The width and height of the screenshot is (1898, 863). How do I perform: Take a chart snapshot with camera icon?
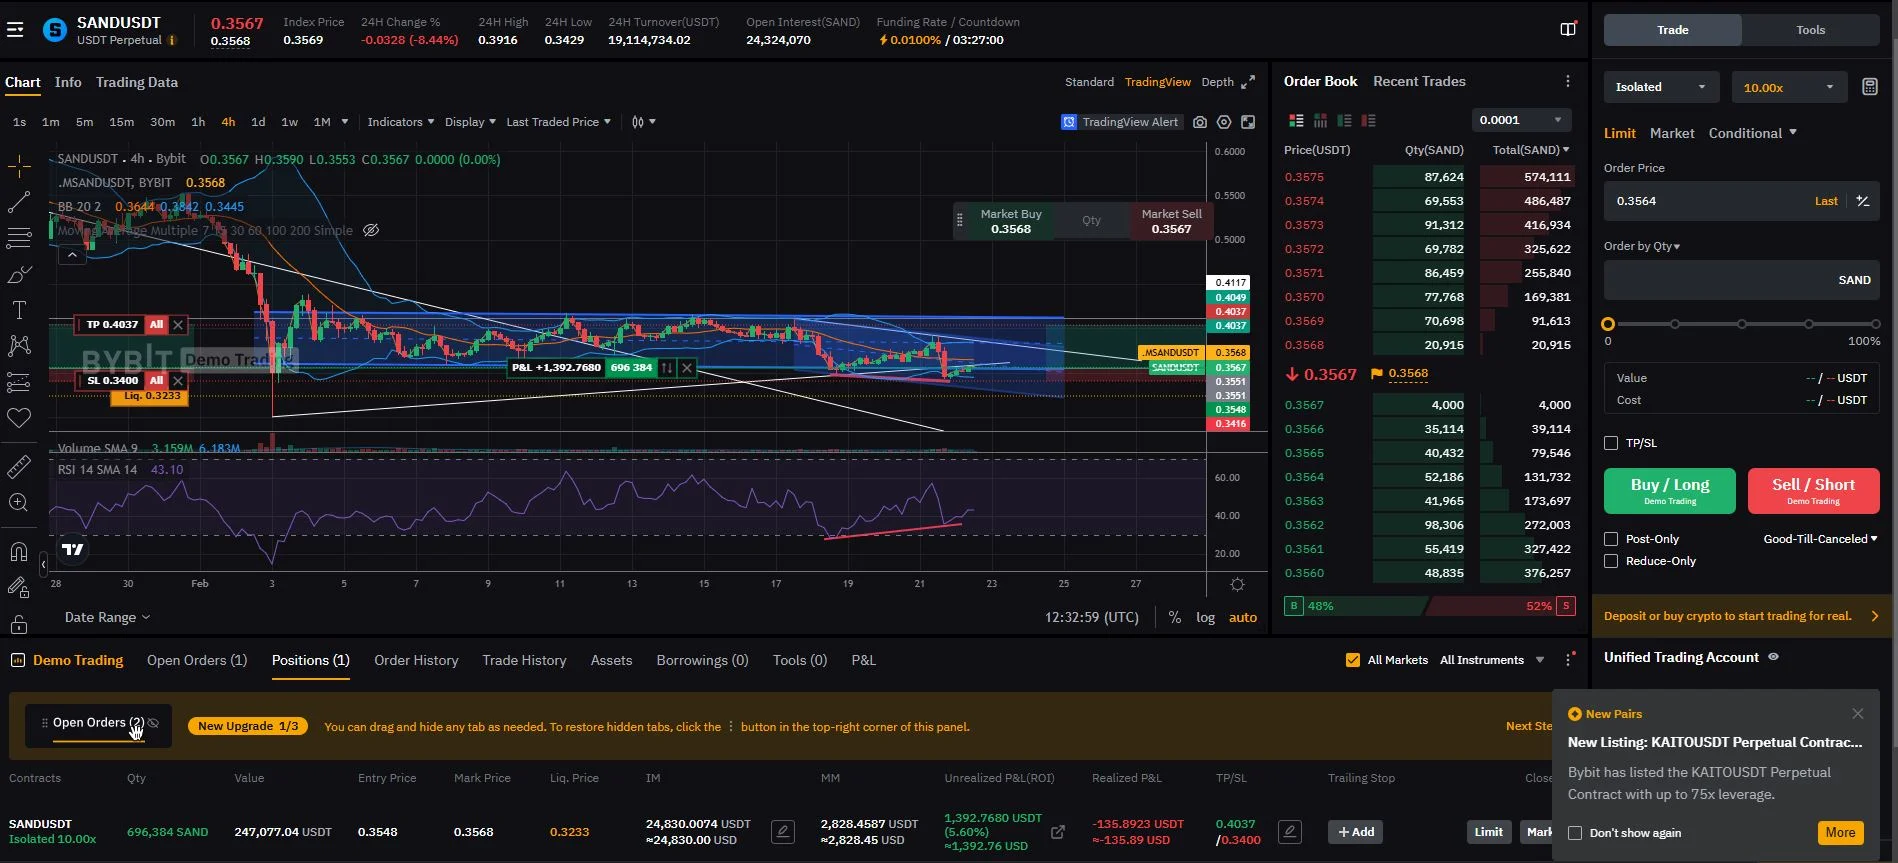point(1199,122)
